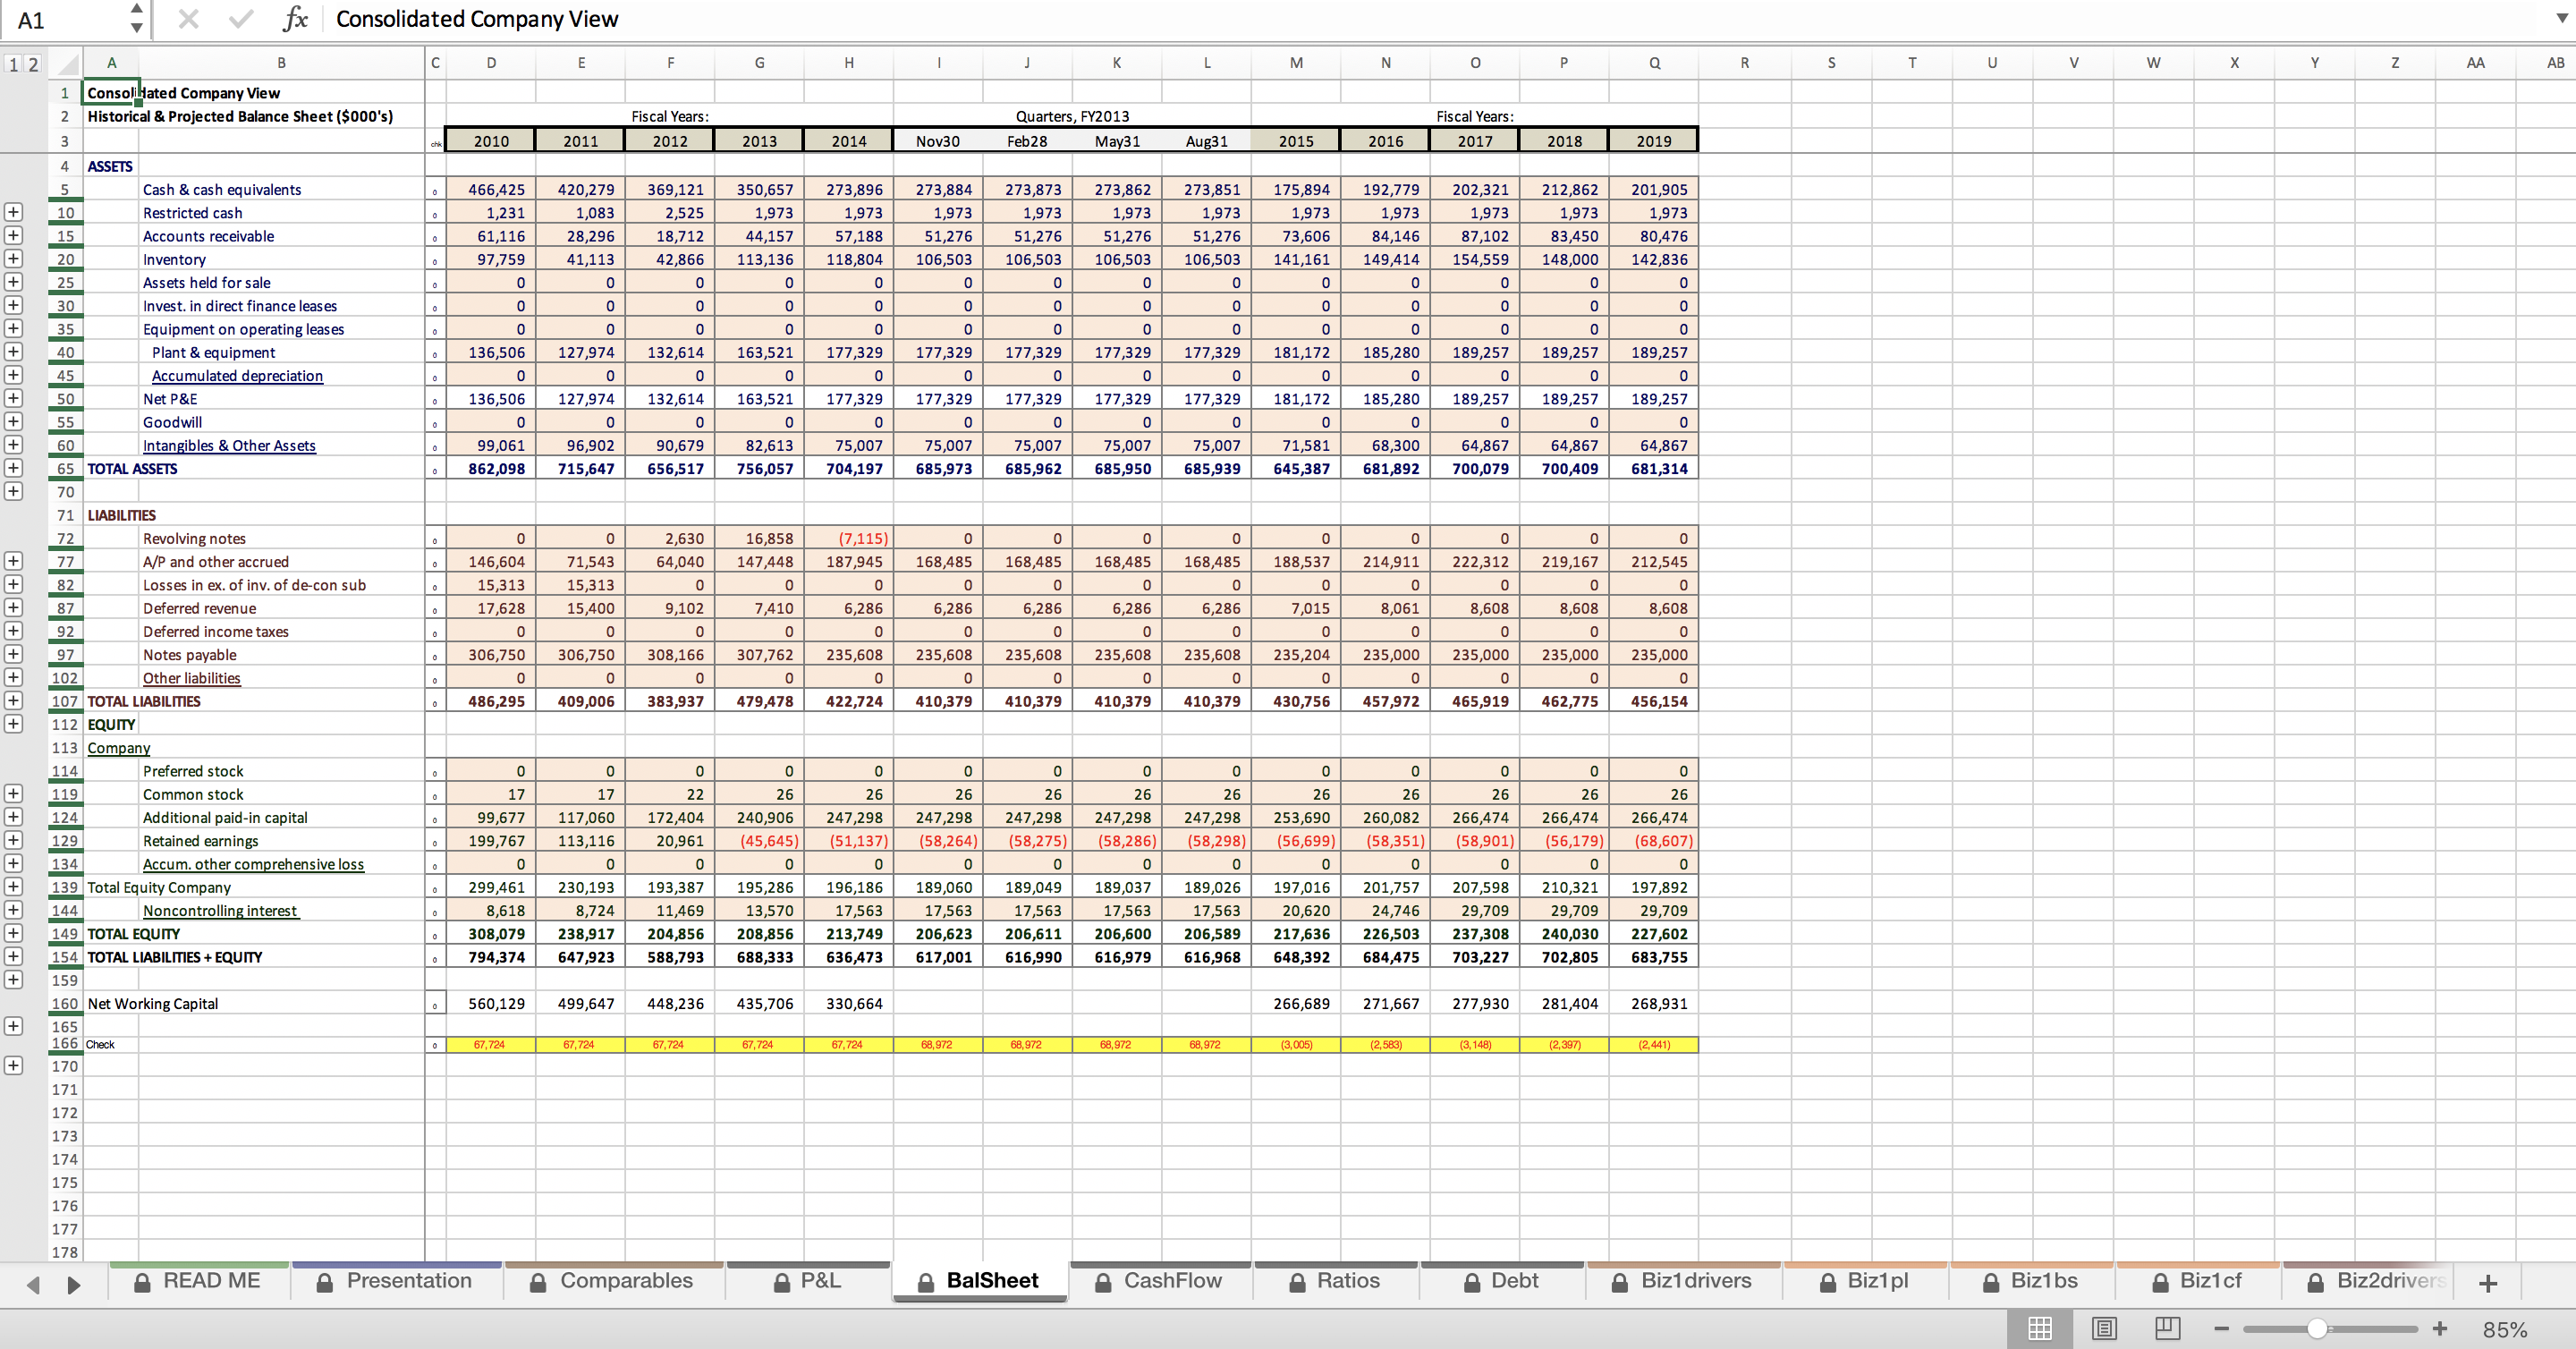The image size is (2576, 1349).
Task: Add a new sheet with plus button
Action: click(2489, 1283)
